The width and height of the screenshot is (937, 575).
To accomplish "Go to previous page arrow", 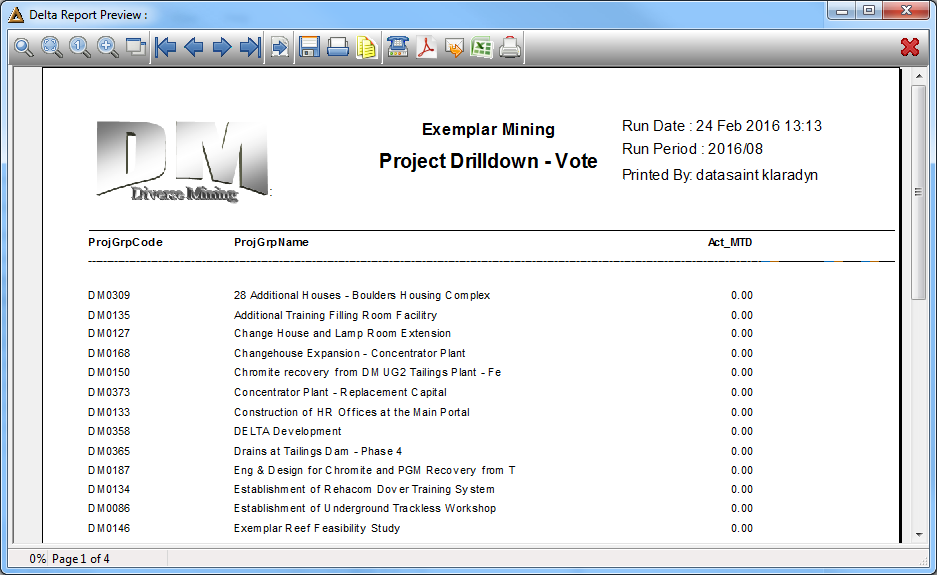I will click(x=194, y=47).
